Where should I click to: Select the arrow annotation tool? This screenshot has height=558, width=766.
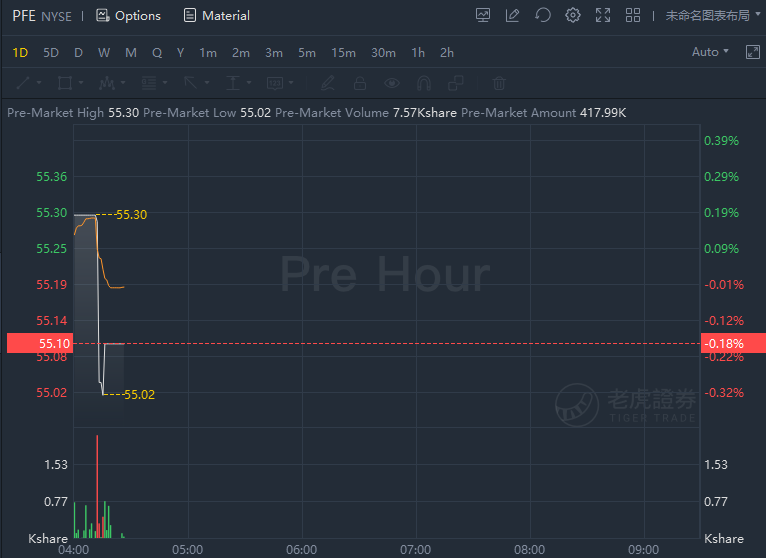[x=191, y=83]
